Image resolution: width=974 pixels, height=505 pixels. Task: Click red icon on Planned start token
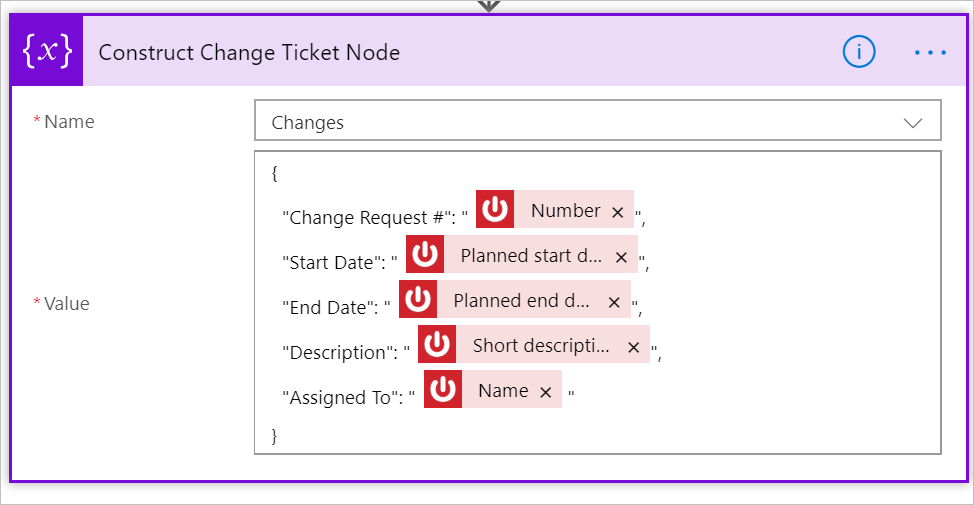[x=425, y=255]
